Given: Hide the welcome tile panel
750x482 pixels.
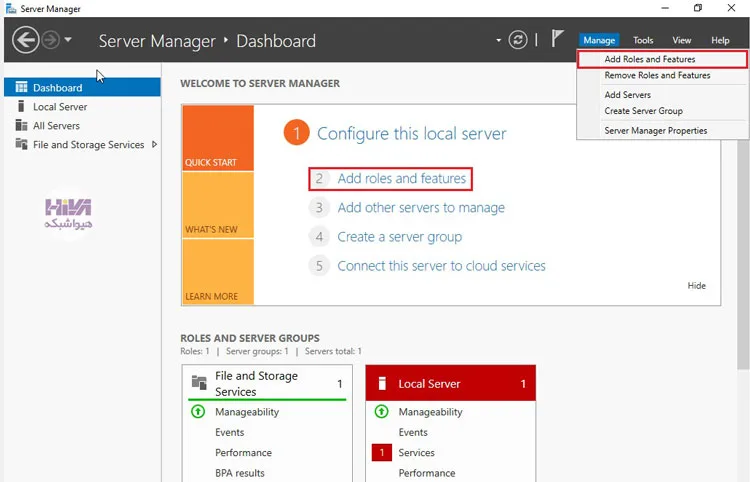Looking at the screenshot, I should pos(696,285).
